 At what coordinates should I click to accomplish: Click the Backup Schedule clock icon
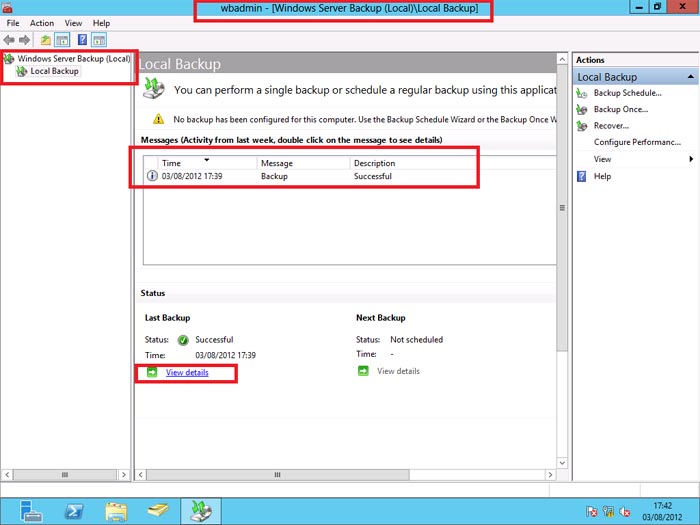(581, 93)
